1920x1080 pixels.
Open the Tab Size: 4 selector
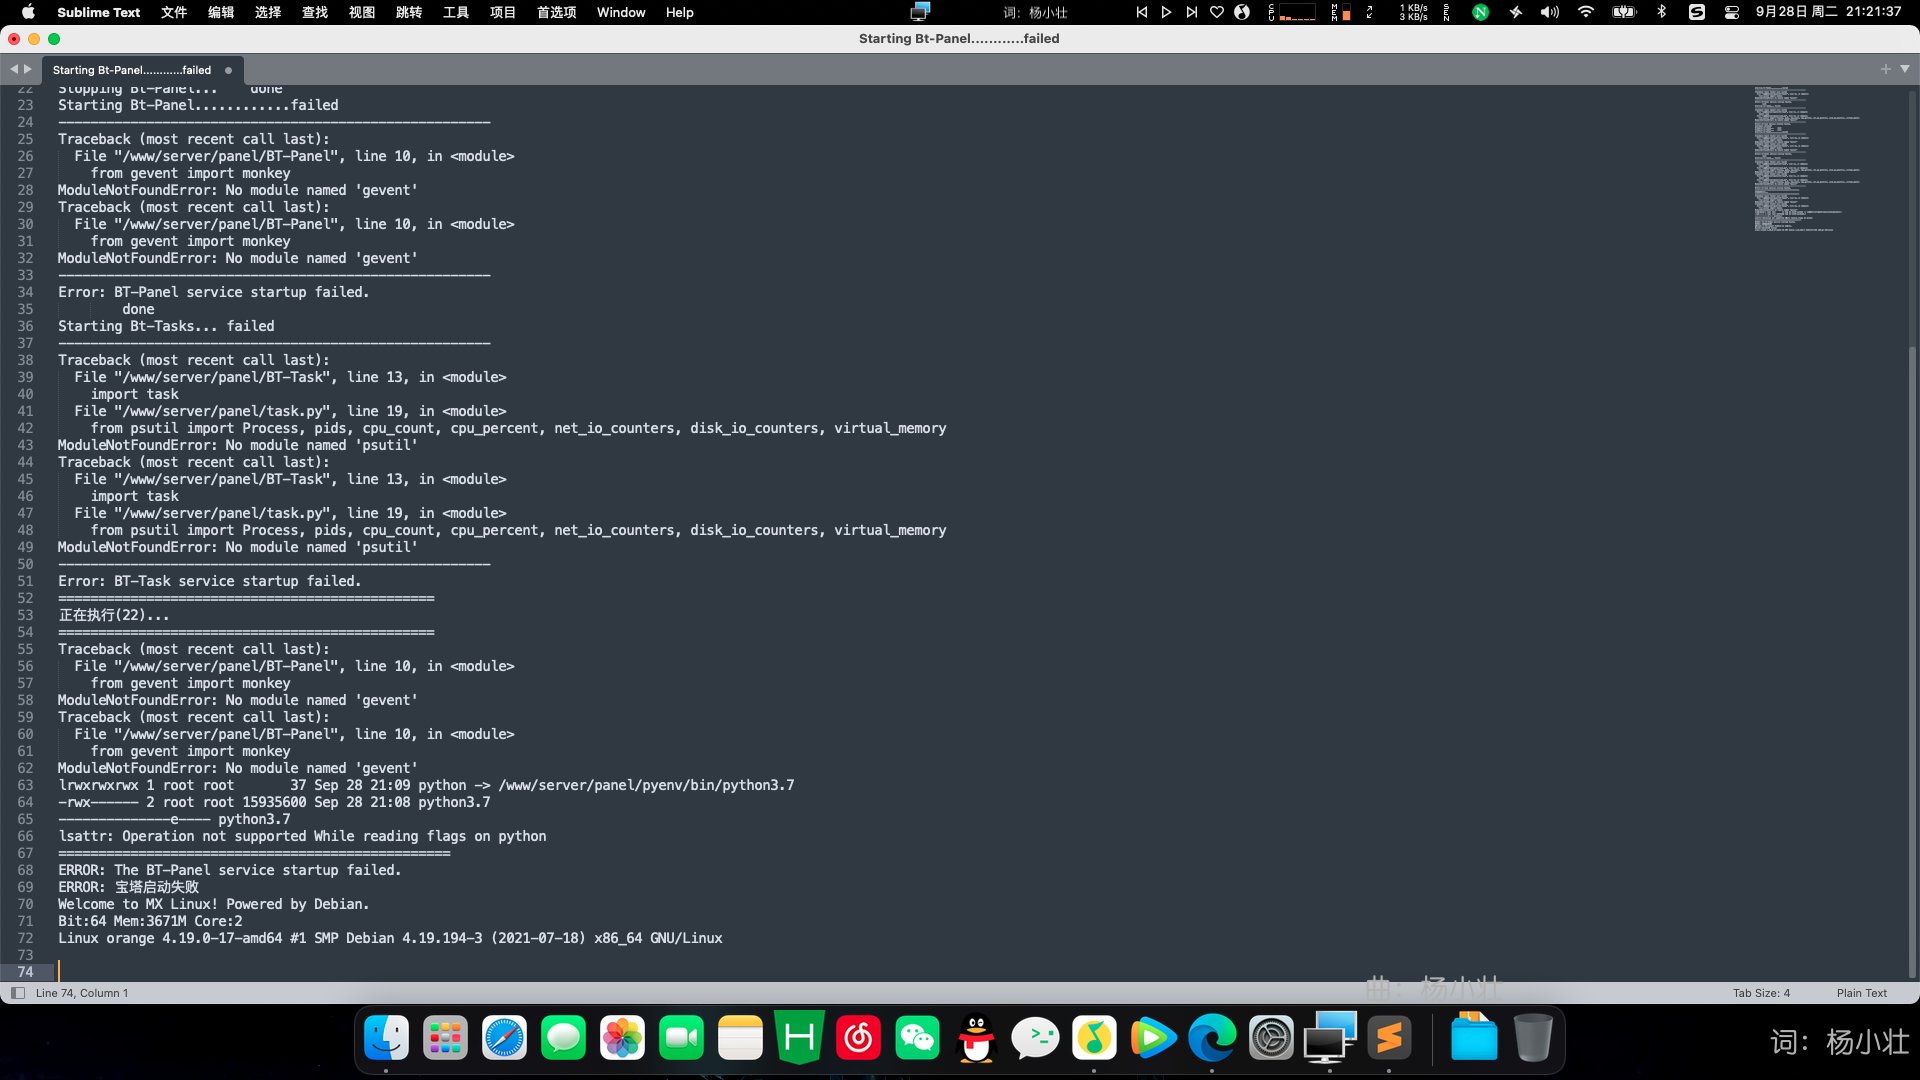pyautogui.click(x=1761, y=993)
